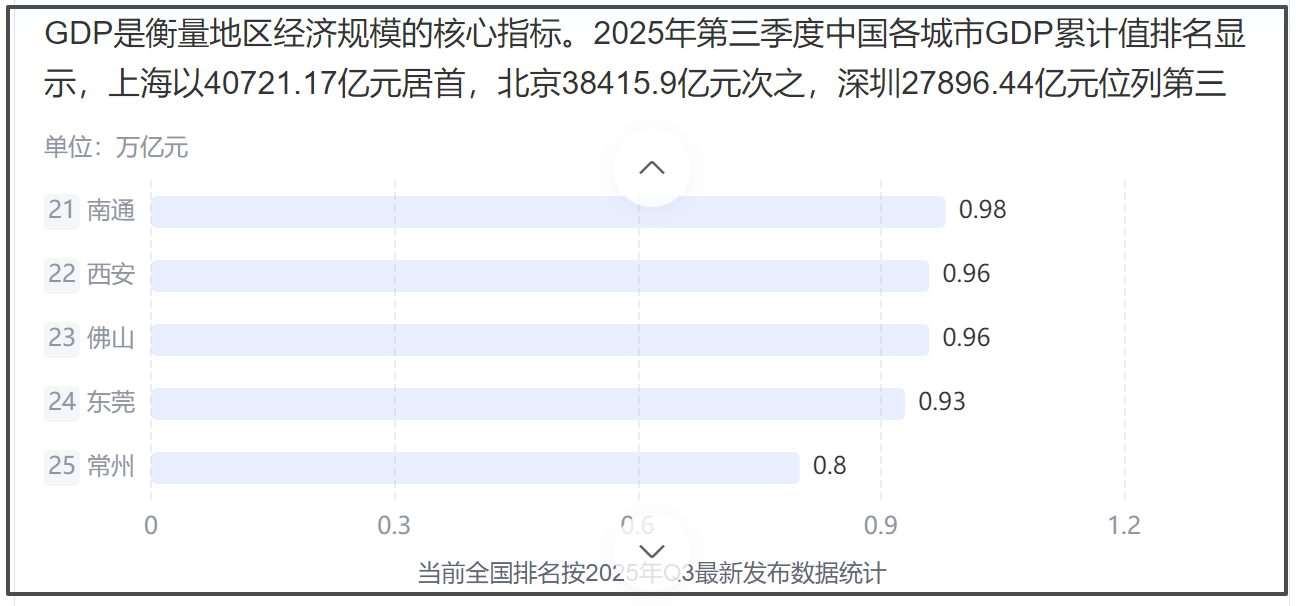The width and height of the screenshot is (1296, 606).
Task: Click the rank 23 badge beside 佛山
Action: [62, 338]
